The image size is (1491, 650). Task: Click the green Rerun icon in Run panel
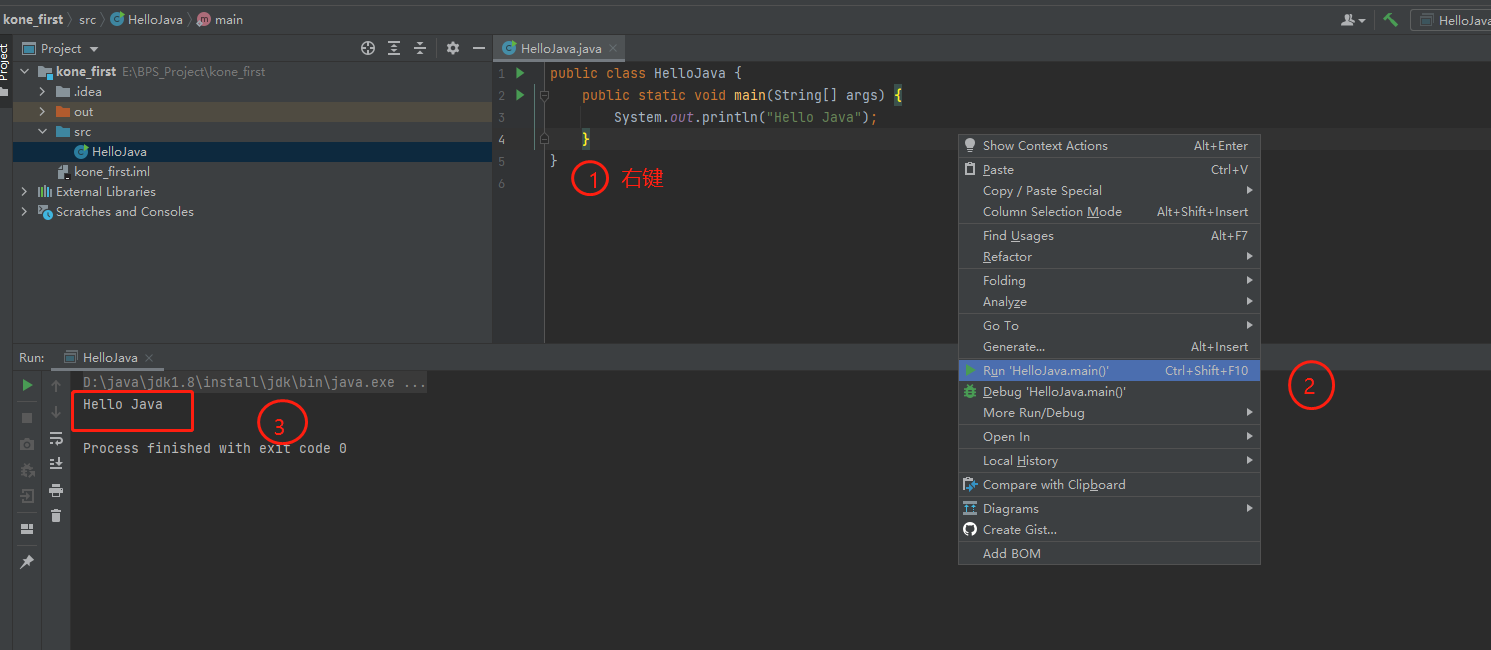[x=27, y=385]
